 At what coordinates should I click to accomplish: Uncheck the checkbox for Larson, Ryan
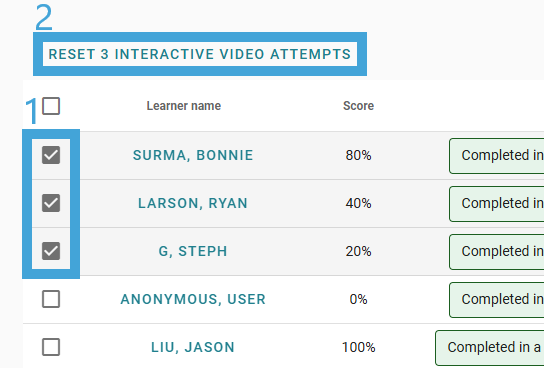coord(51,203)
